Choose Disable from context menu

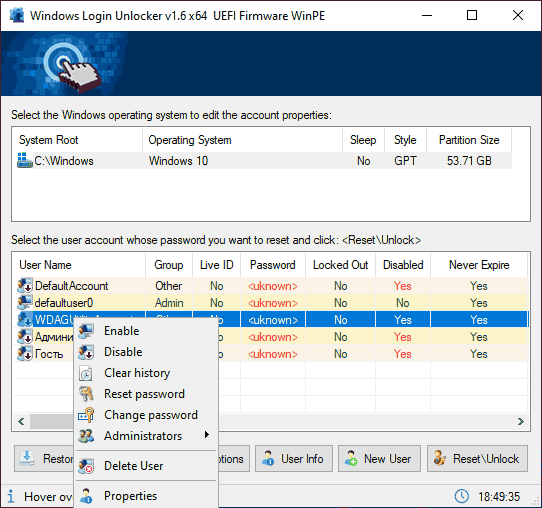146,352
